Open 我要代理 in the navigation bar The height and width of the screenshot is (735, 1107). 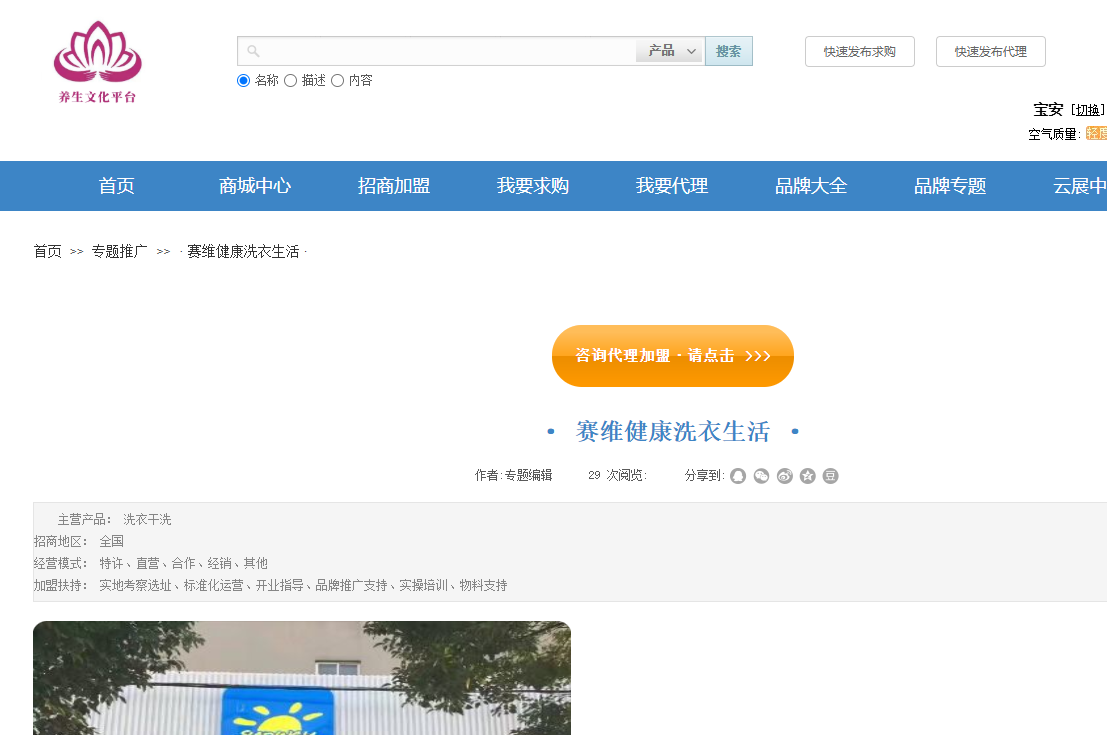(x=672, y=186)
